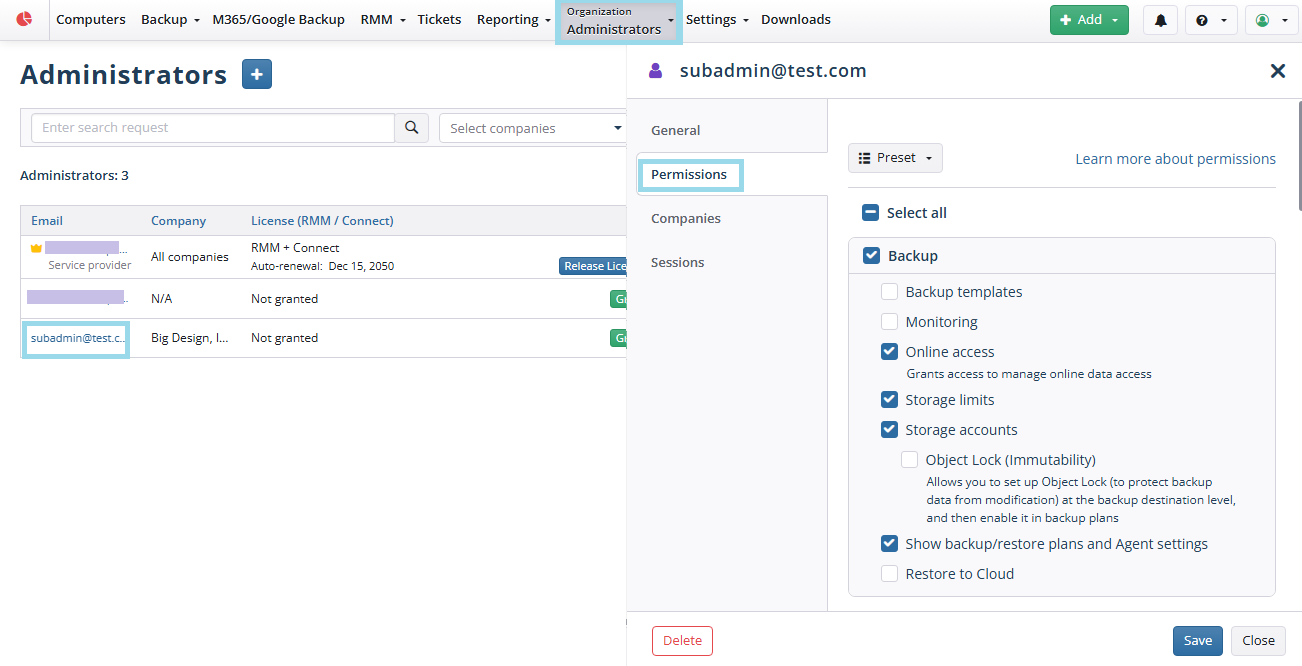Switch to the Permissions tab
1302x666 pixels.
click(689, 174)
